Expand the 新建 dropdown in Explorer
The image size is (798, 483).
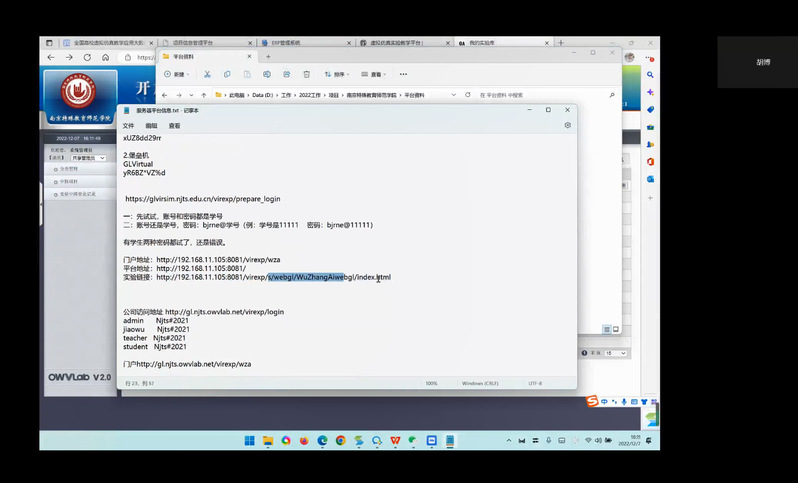pyautogui.click(x=179, y=74)
